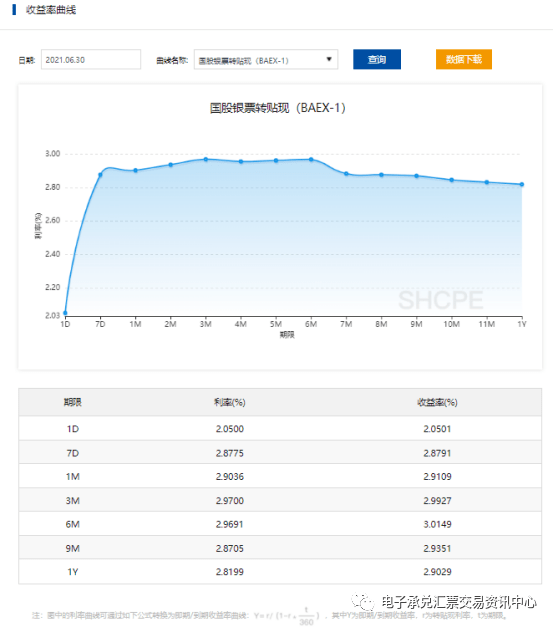Click rate value 2.9700

pyautogui.click(x=230, y=501)
